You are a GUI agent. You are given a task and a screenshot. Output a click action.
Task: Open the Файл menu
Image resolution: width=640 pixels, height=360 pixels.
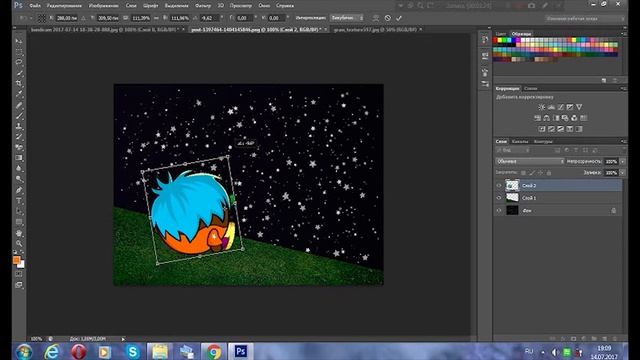click(x=35, y=6)
